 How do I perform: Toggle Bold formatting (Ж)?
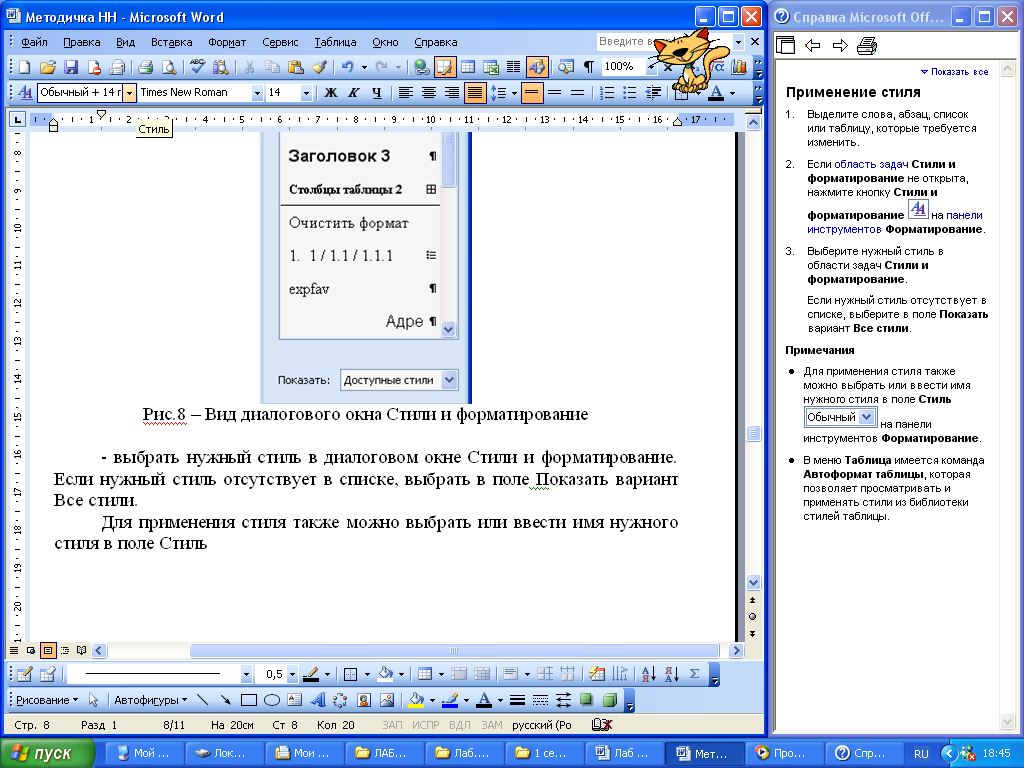330,93
